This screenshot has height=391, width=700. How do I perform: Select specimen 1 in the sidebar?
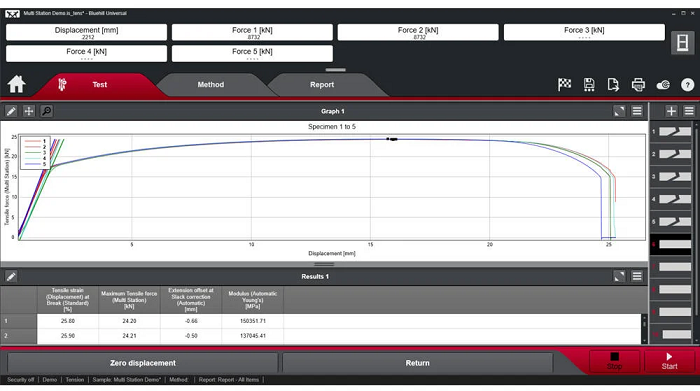click(671, 132)
